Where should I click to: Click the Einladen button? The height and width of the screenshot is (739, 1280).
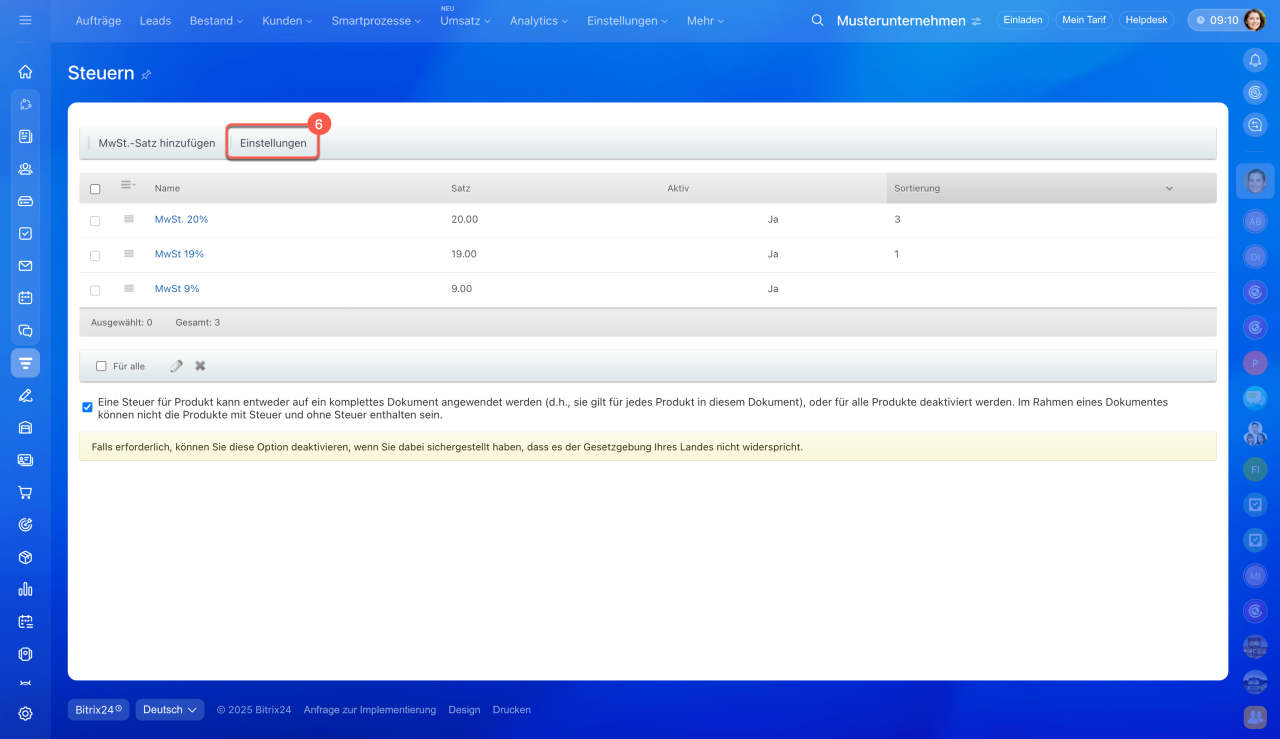(x=1023, y=20)
